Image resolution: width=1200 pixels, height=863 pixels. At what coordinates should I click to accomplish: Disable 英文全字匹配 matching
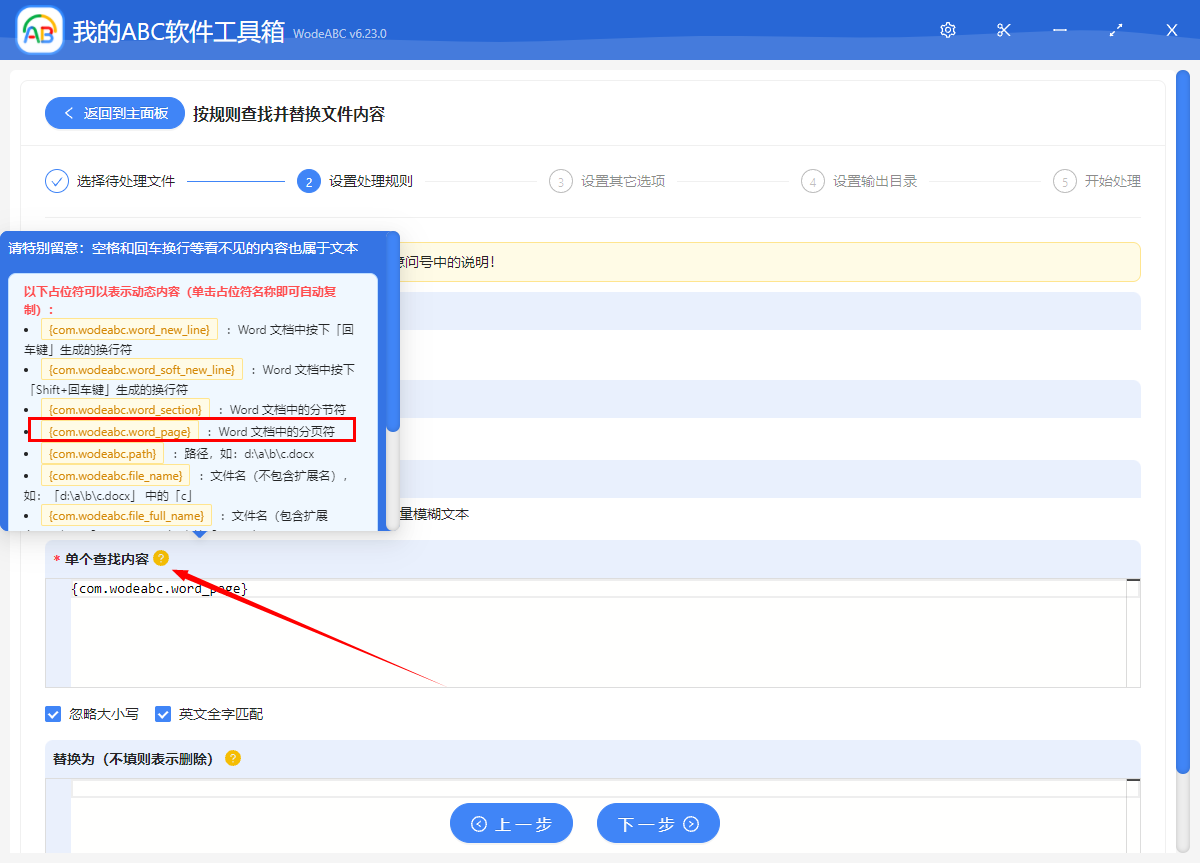163,714
